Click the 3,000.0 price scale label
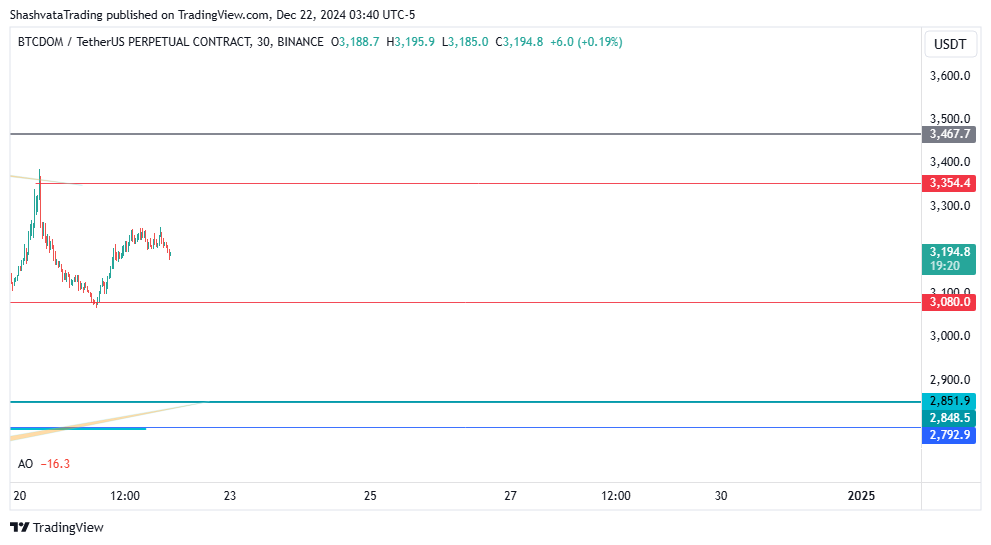The width and height of the screenshot is (991, 545). 950,336
